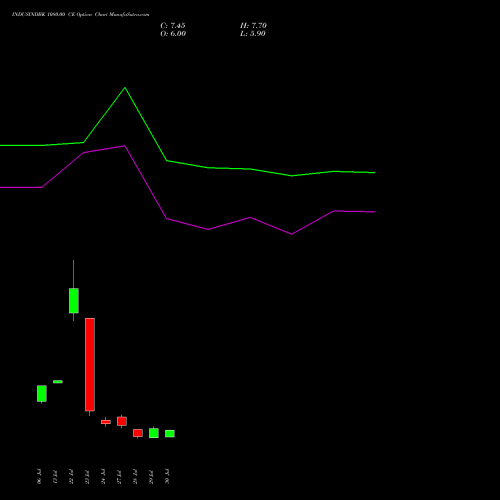Click the peak of the green indicator line

click(125, 88)
